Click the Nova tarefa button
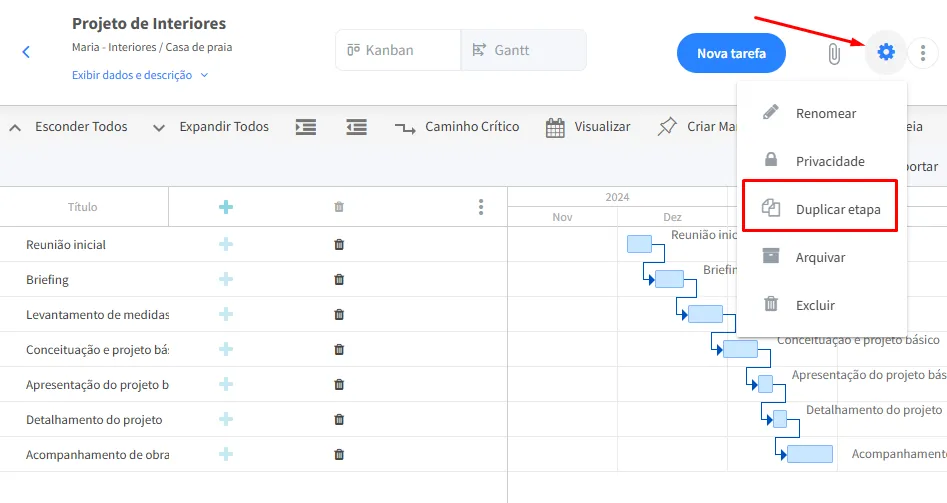This screenshot has width=947, height=503. [x=731, y=53]
